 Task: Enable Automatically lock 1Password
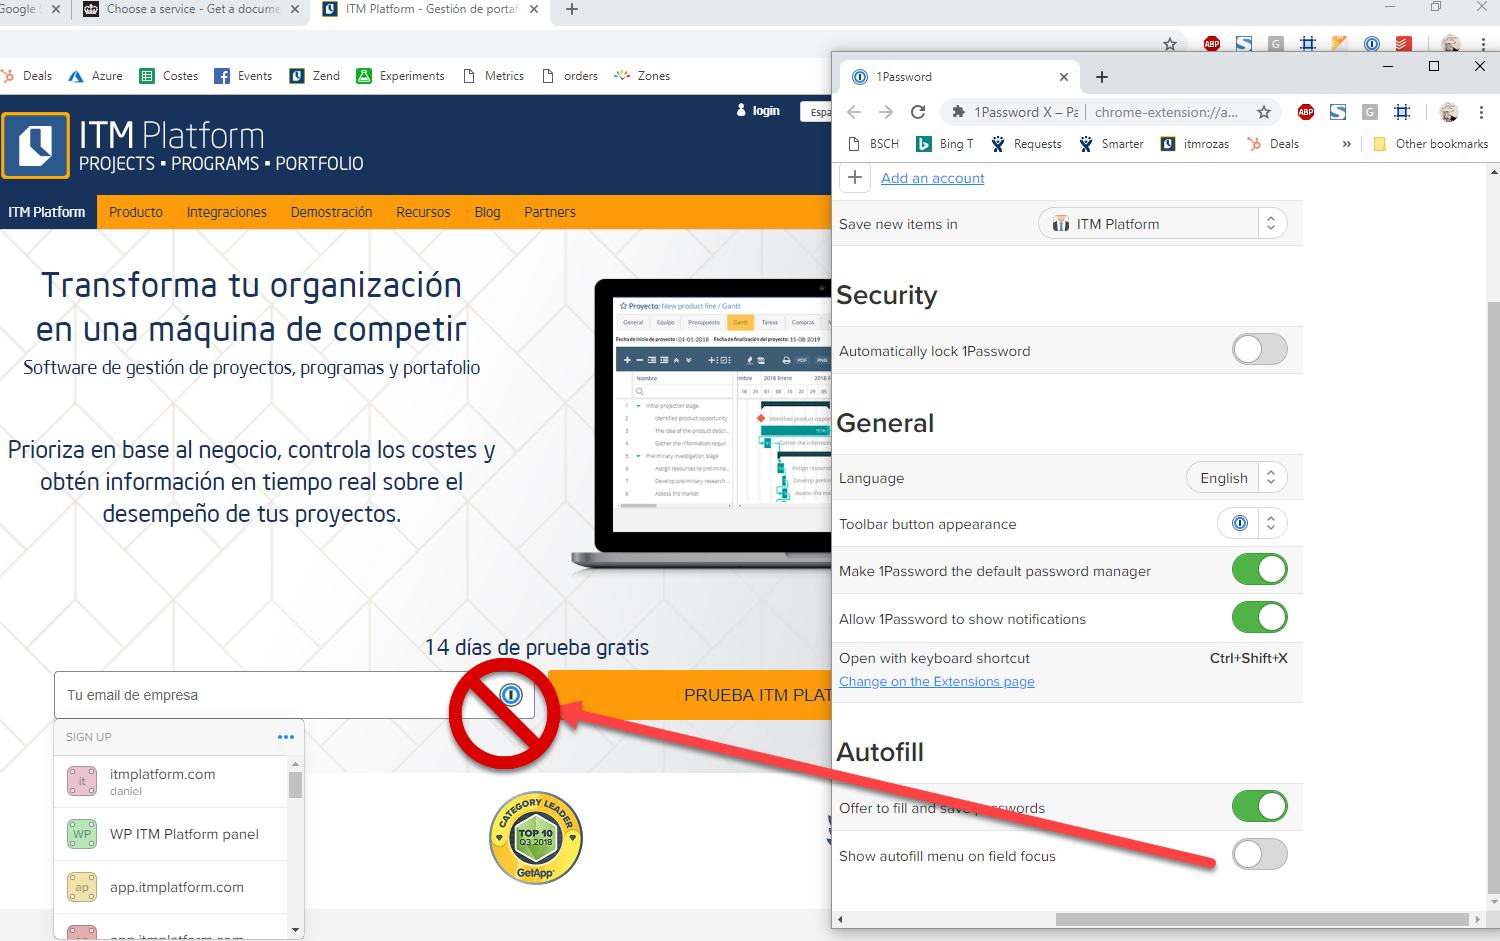pyautogui.click(x=1259, y=349)
